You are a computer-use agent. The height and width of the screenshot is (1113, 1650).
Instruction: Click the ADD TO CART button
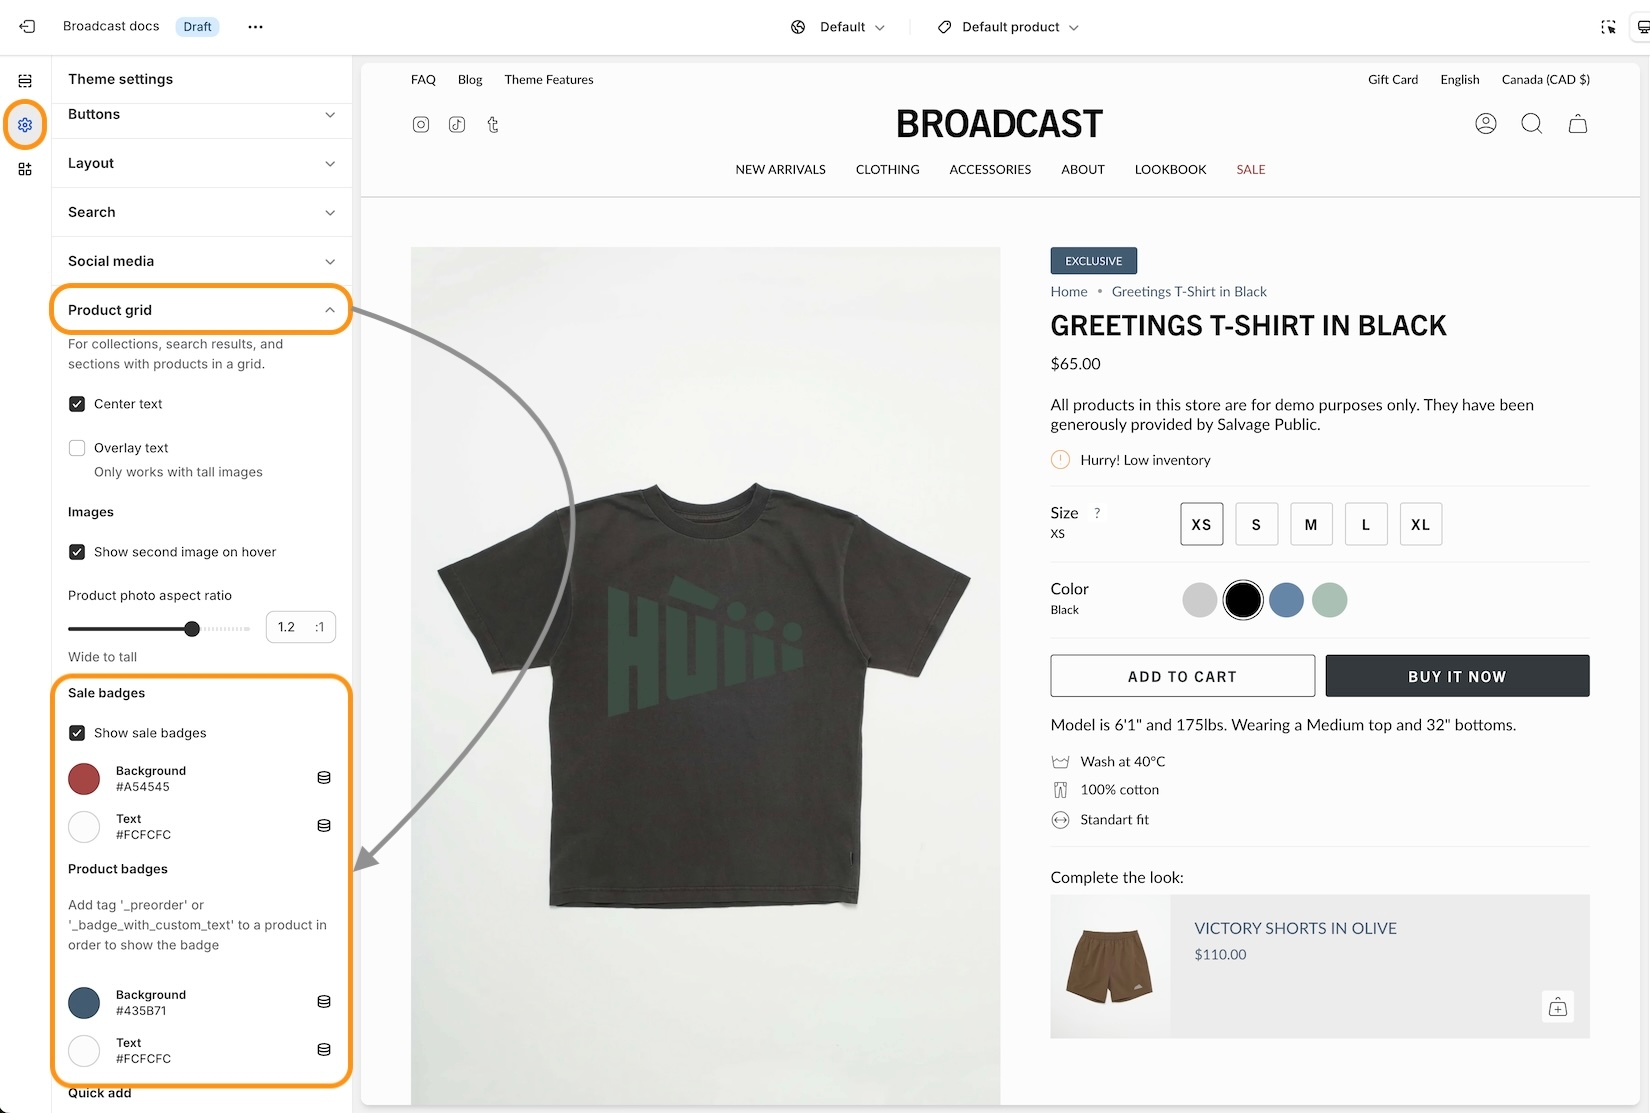pos(1182,677)
